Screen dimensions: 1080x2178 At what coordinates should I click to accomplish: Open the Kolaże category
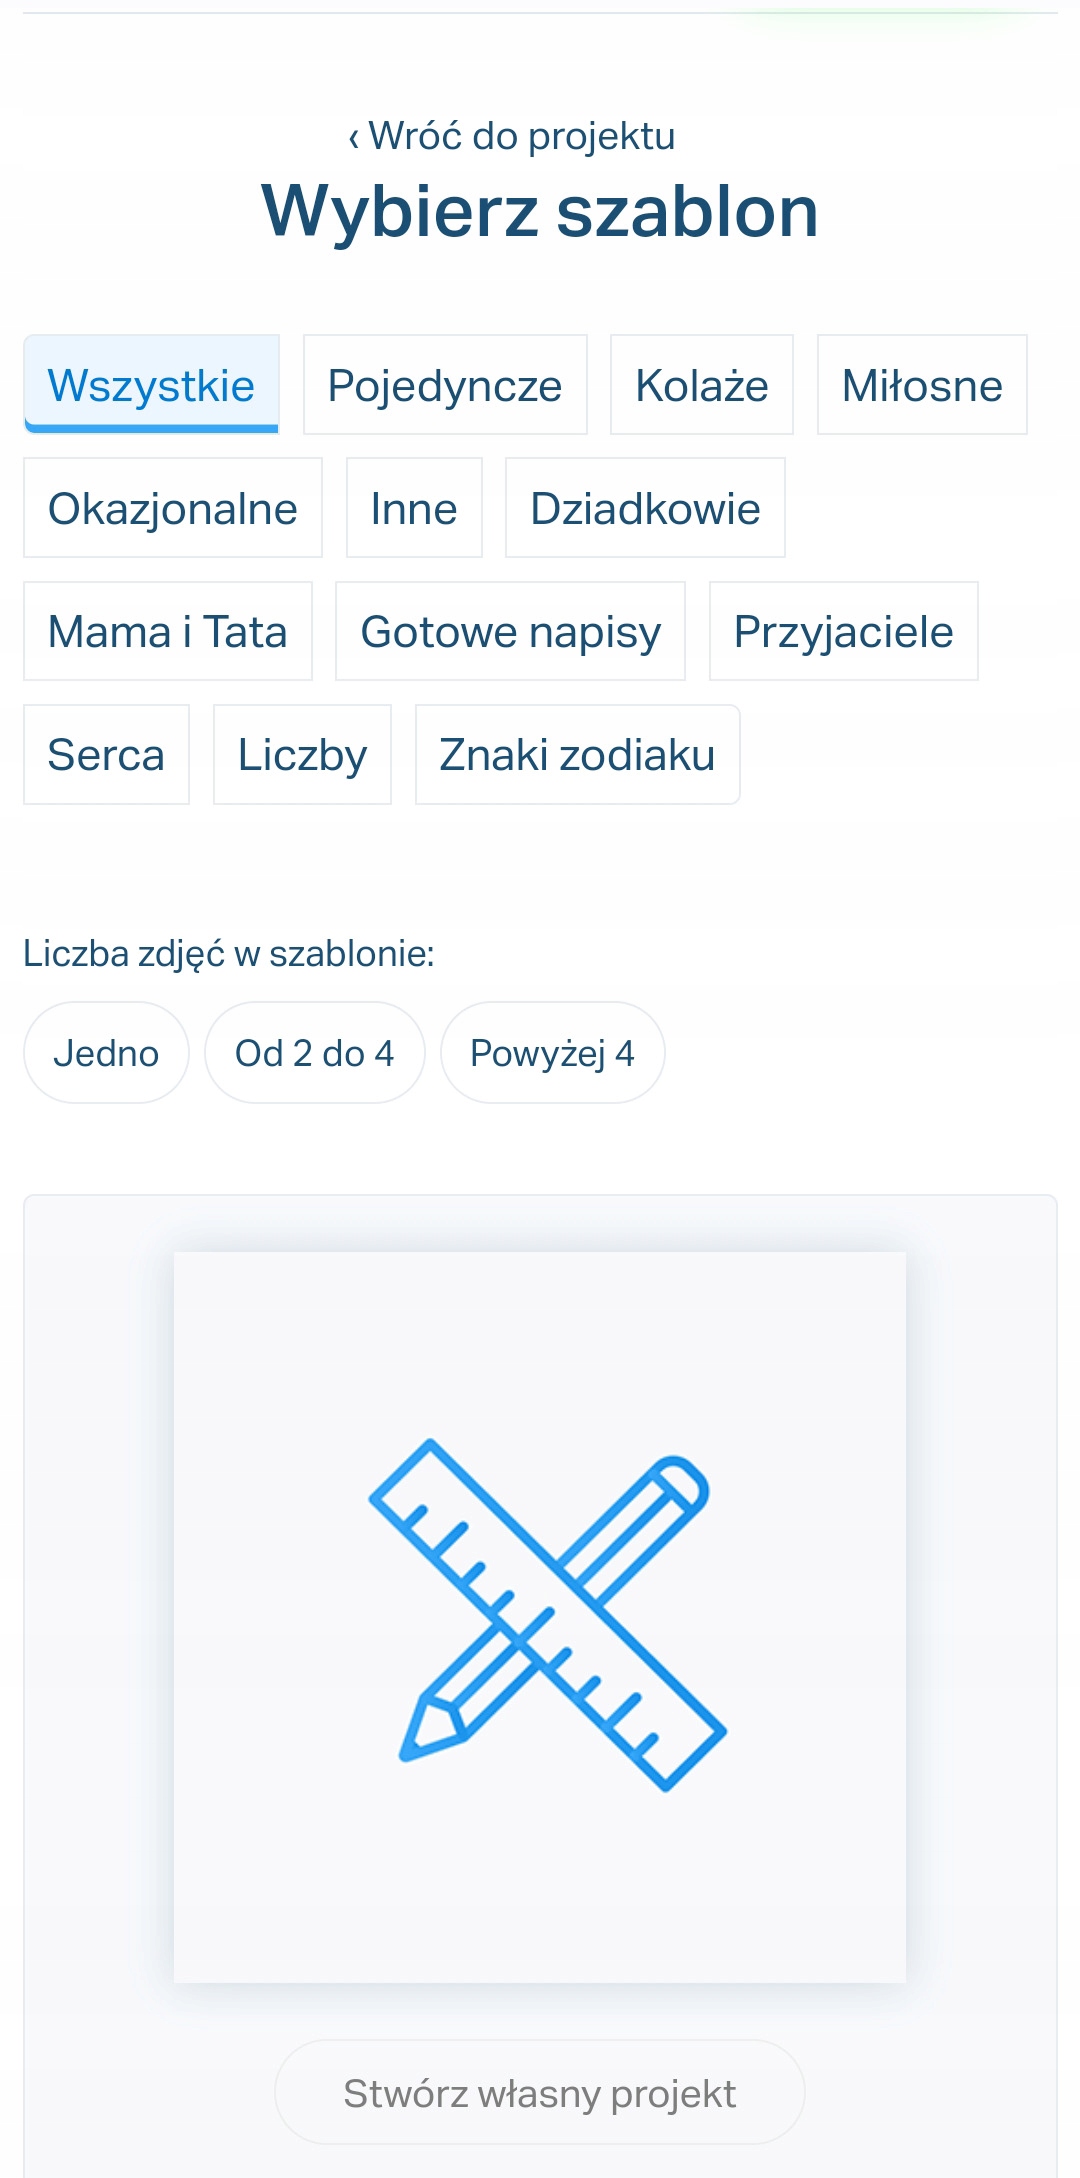click(702, 385)
